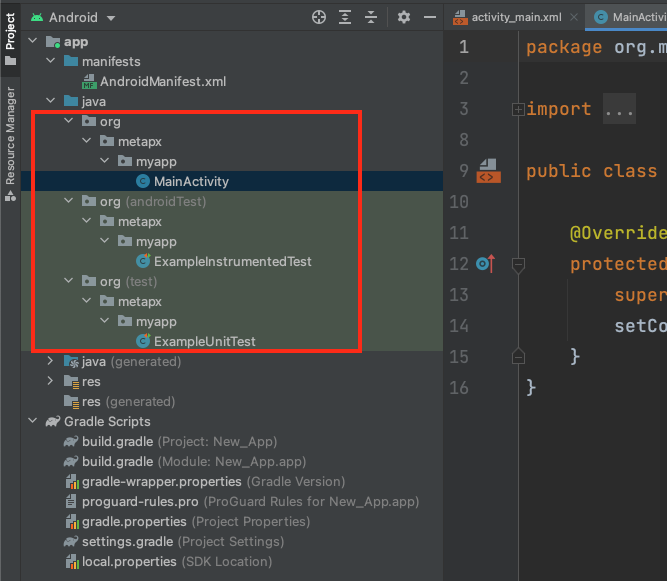Expand the folded import block on line 3

(x=518, y=110)
